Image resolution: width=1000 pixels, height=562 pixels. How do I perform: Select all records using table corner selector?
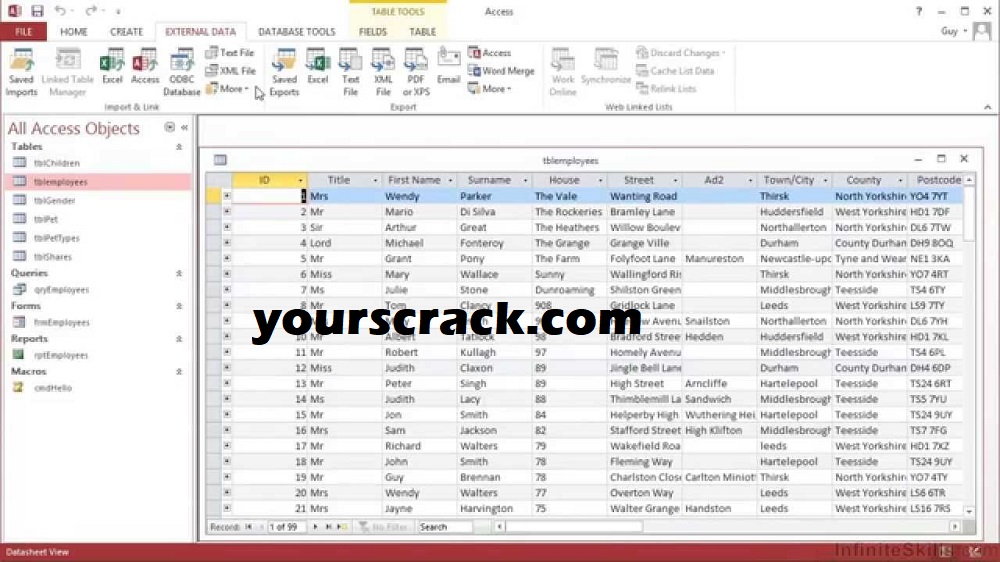point(219,180)
